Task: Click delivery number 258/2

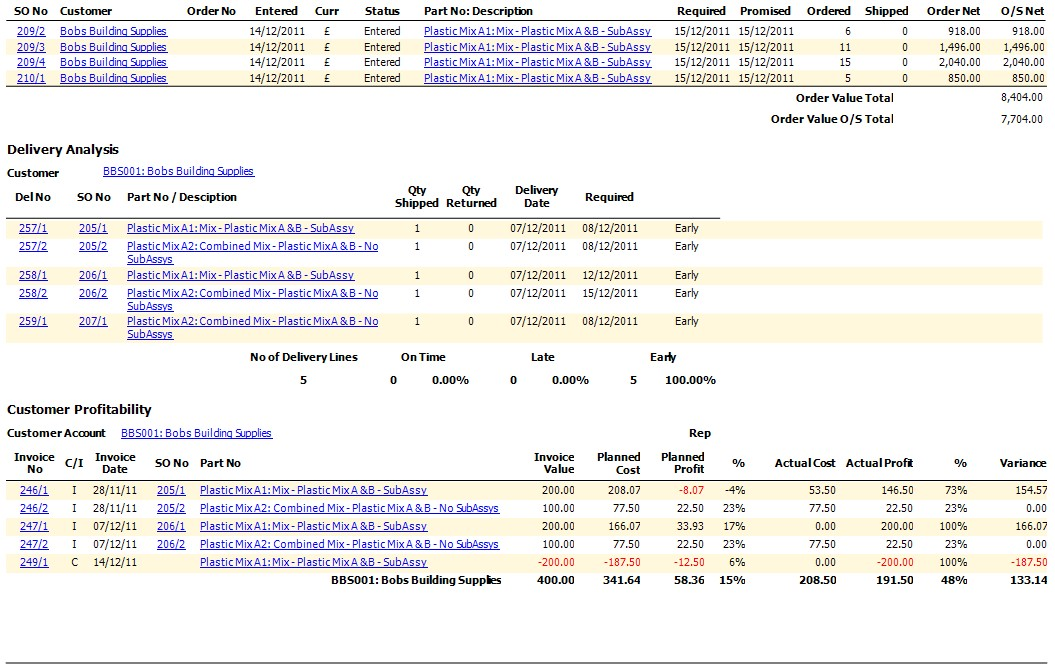Action: coord(33,293)
